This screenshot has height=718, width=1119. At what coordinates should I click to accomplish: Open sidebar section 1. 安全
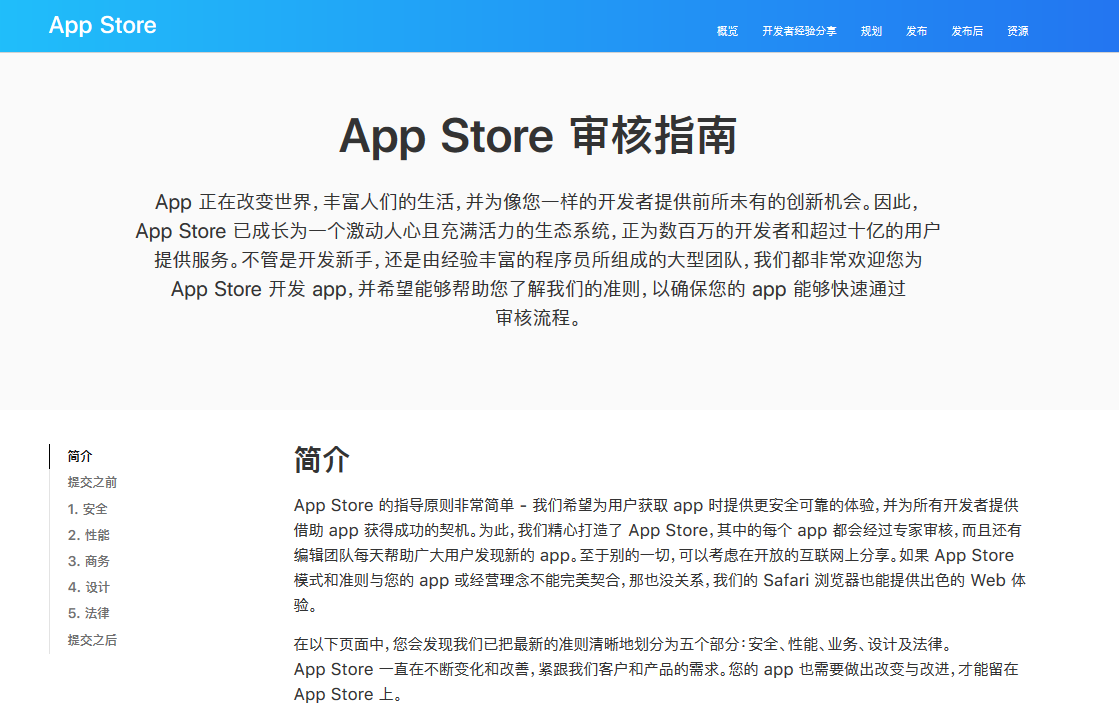tap(88, 509)
